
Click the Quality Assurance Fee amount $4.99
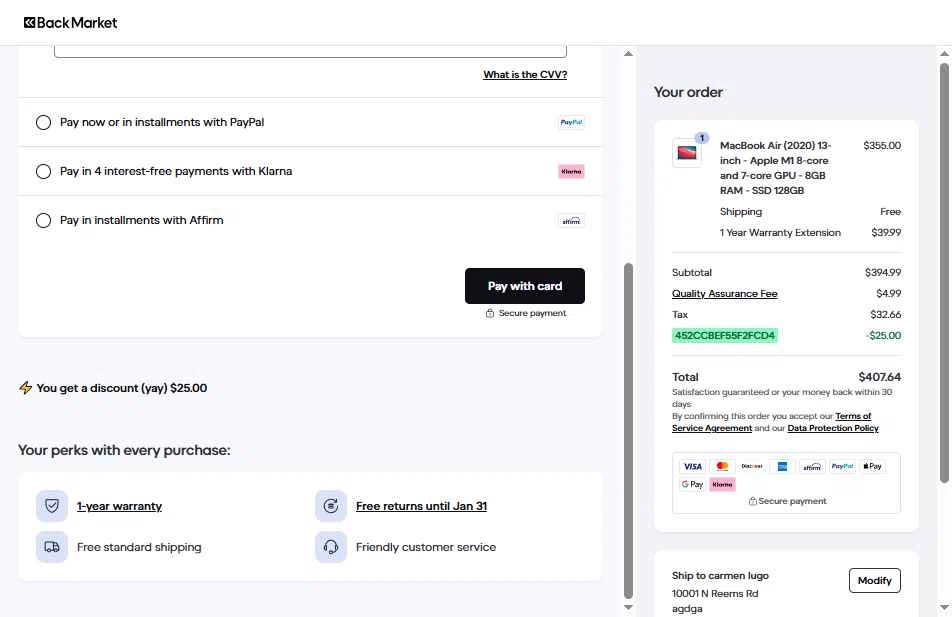tap(888, 293)
